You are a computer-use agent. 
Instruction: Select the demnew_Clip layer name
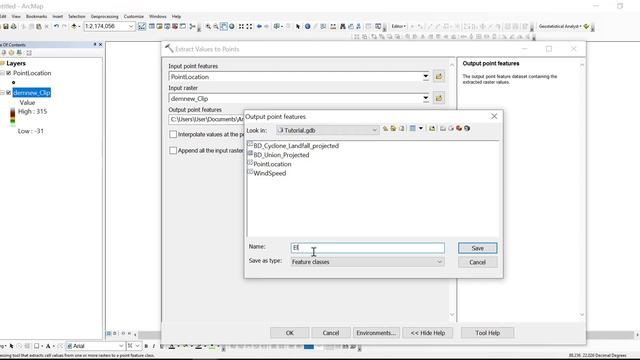pos(31,93)
